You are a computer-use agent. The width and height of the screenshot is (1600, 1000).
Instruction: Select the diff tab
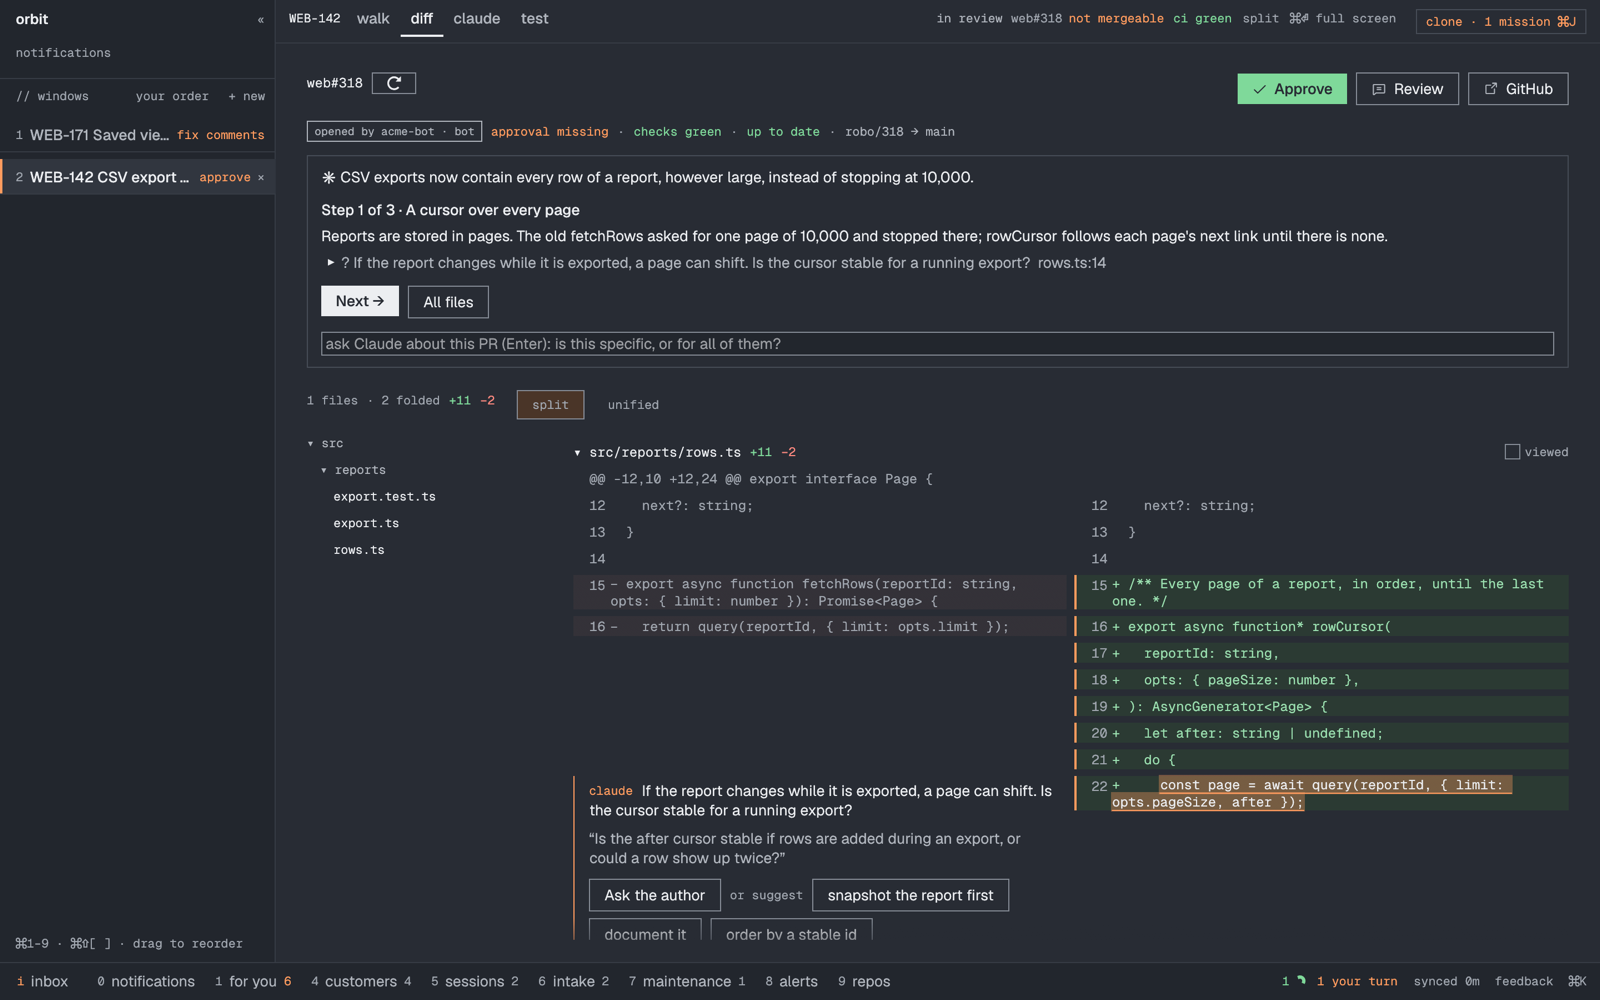pos(422,19)
